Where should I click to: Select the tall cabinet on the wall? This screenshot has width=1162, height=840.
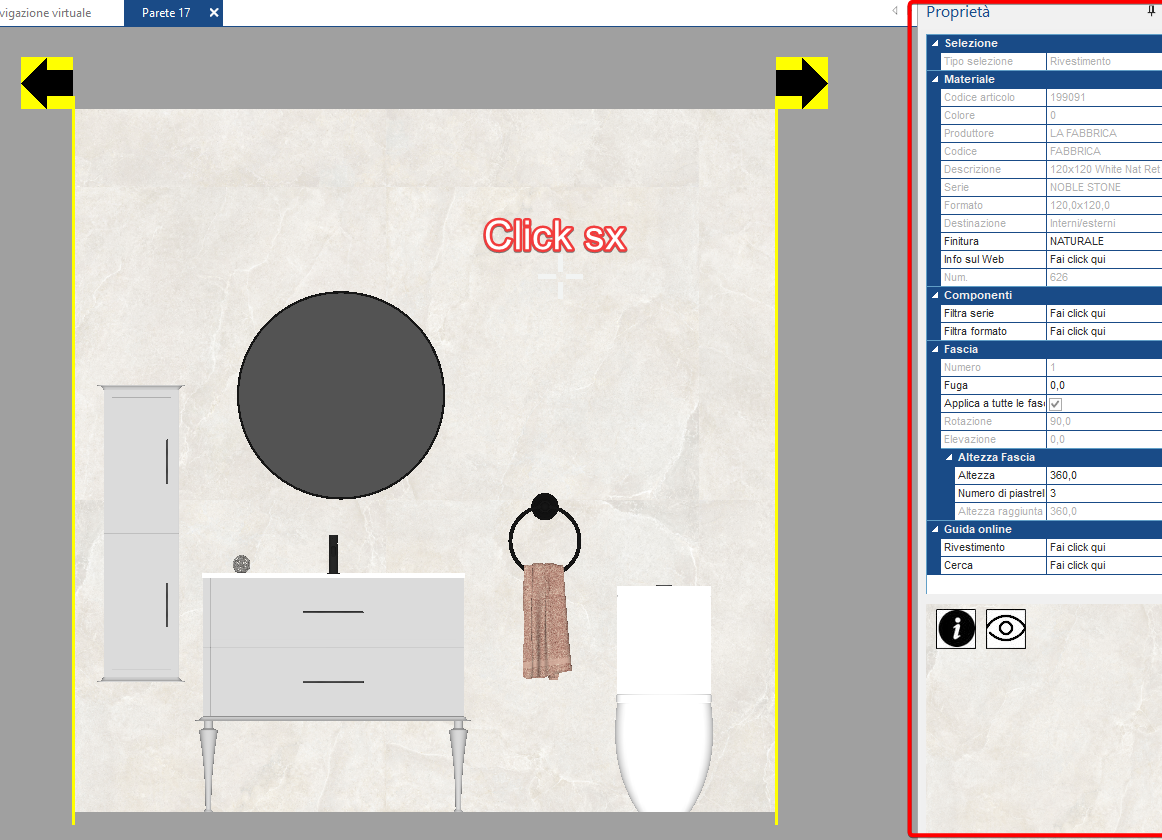click(x=141, y=533)
